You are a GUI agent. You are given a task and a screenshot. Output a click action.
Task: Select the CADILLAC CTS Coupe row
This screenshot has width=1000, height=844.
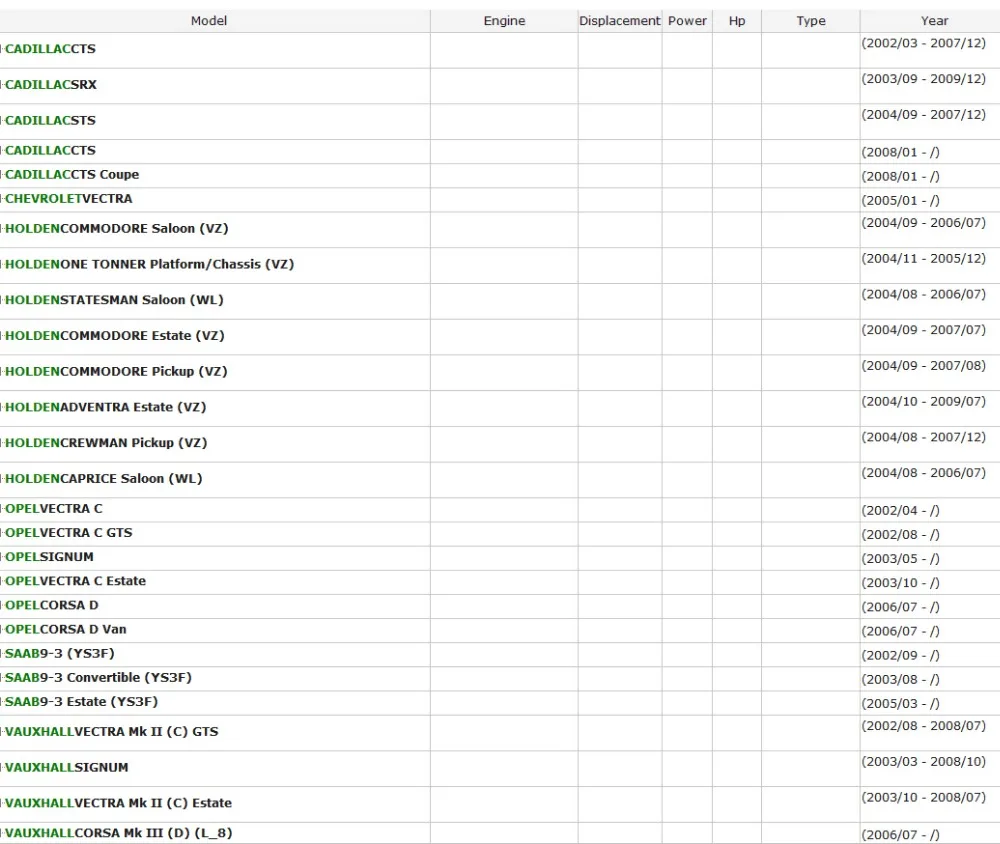[x=500, y=175]
